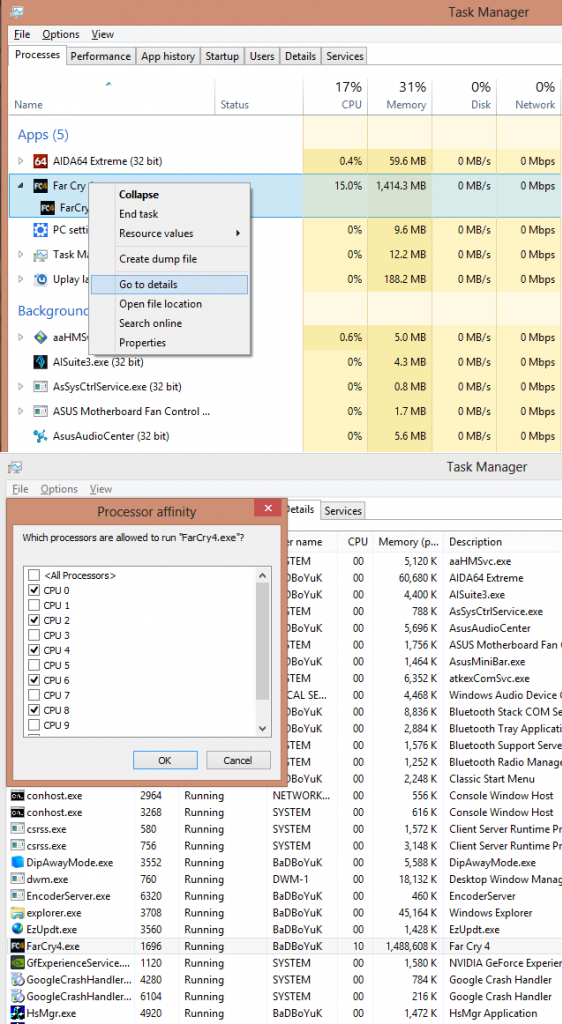Image resolution: width=562 pixels, height=1024 pixels.
Task: Select the csrss.exe row with PID 580
Action: tap(285, 829)
